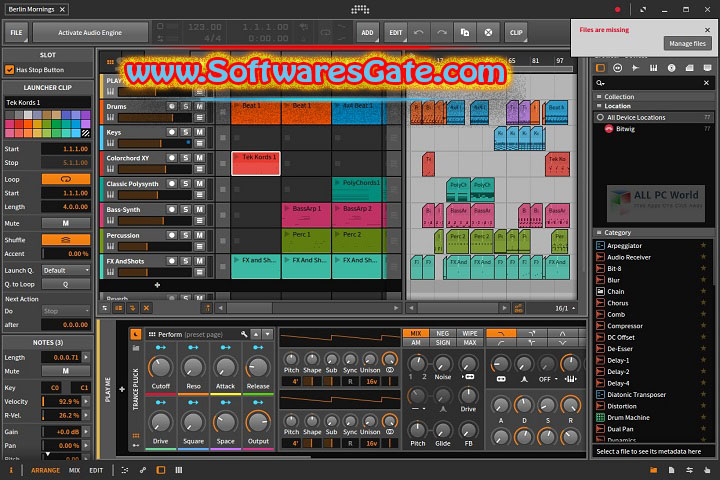This screenshot has width=720, height=480.
Task: Launch the Tek Kords 1 clip
Action: coord(237,157)
